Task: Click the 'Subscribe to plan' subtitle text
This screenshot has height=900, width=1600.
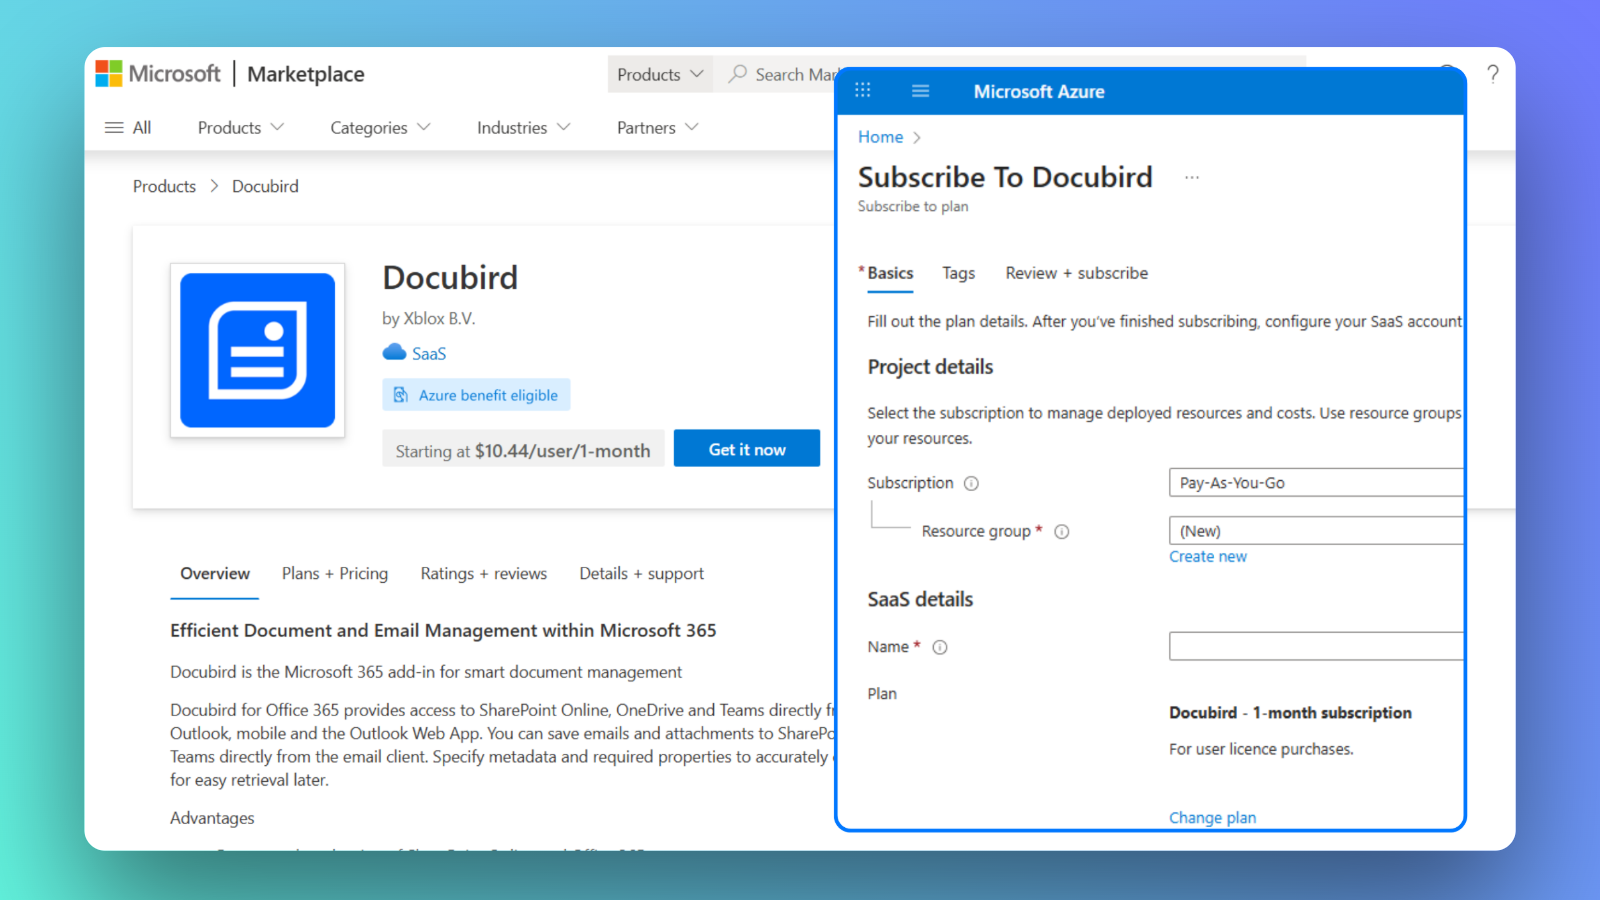Action: coord(913,206)
